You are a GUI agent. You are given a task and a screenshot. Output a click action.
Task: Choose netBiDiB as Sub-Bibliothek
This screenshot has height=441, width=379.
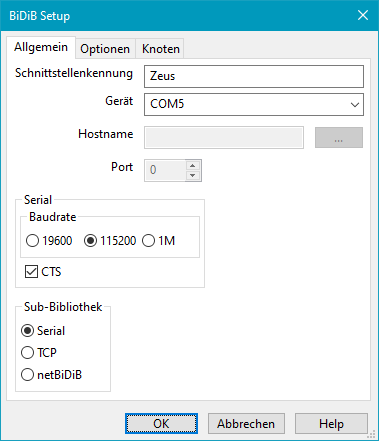tap(51, 375)
